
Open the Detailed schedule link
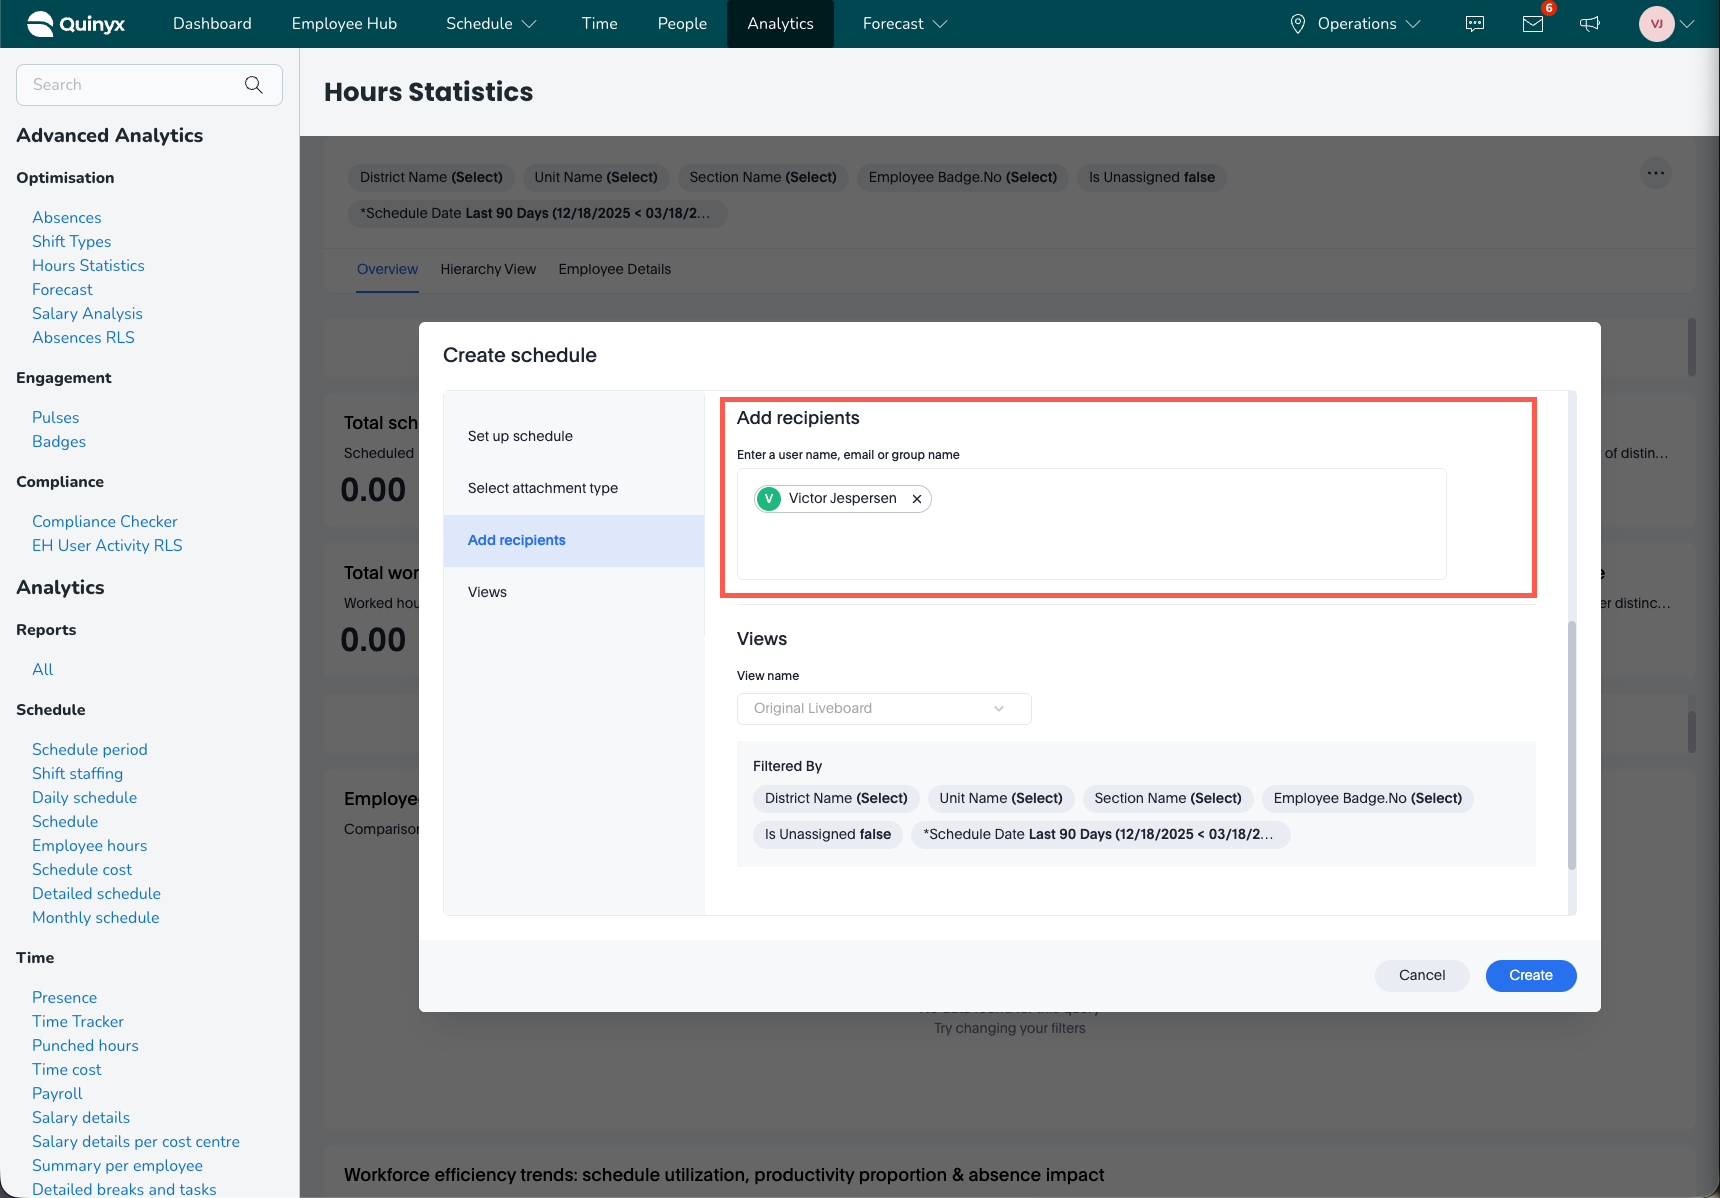click(96, 894)
